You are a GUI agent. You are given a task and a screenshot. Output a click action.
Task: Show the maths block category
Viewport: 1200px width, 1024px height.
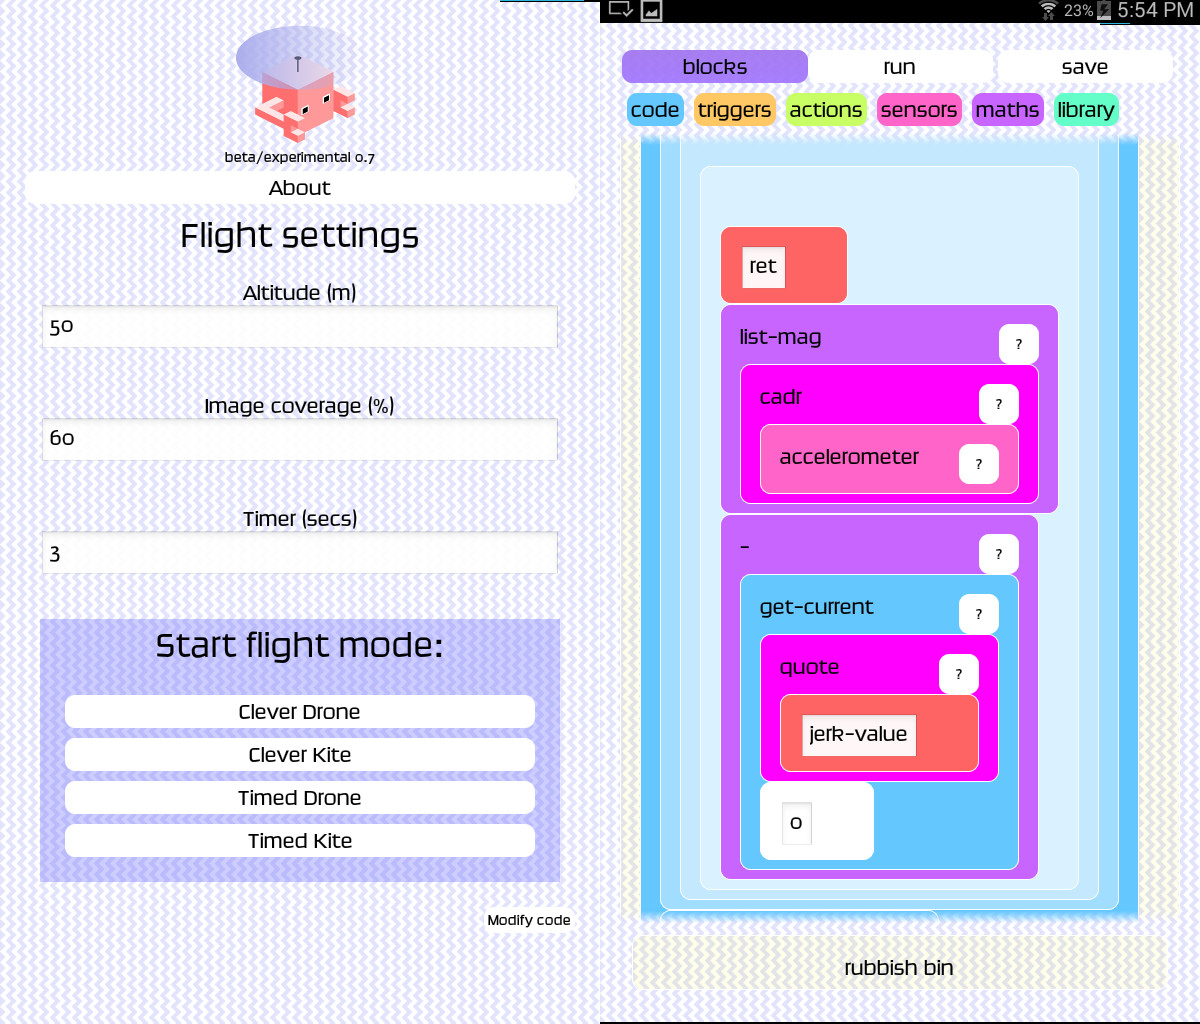[x=1007, y=110]
